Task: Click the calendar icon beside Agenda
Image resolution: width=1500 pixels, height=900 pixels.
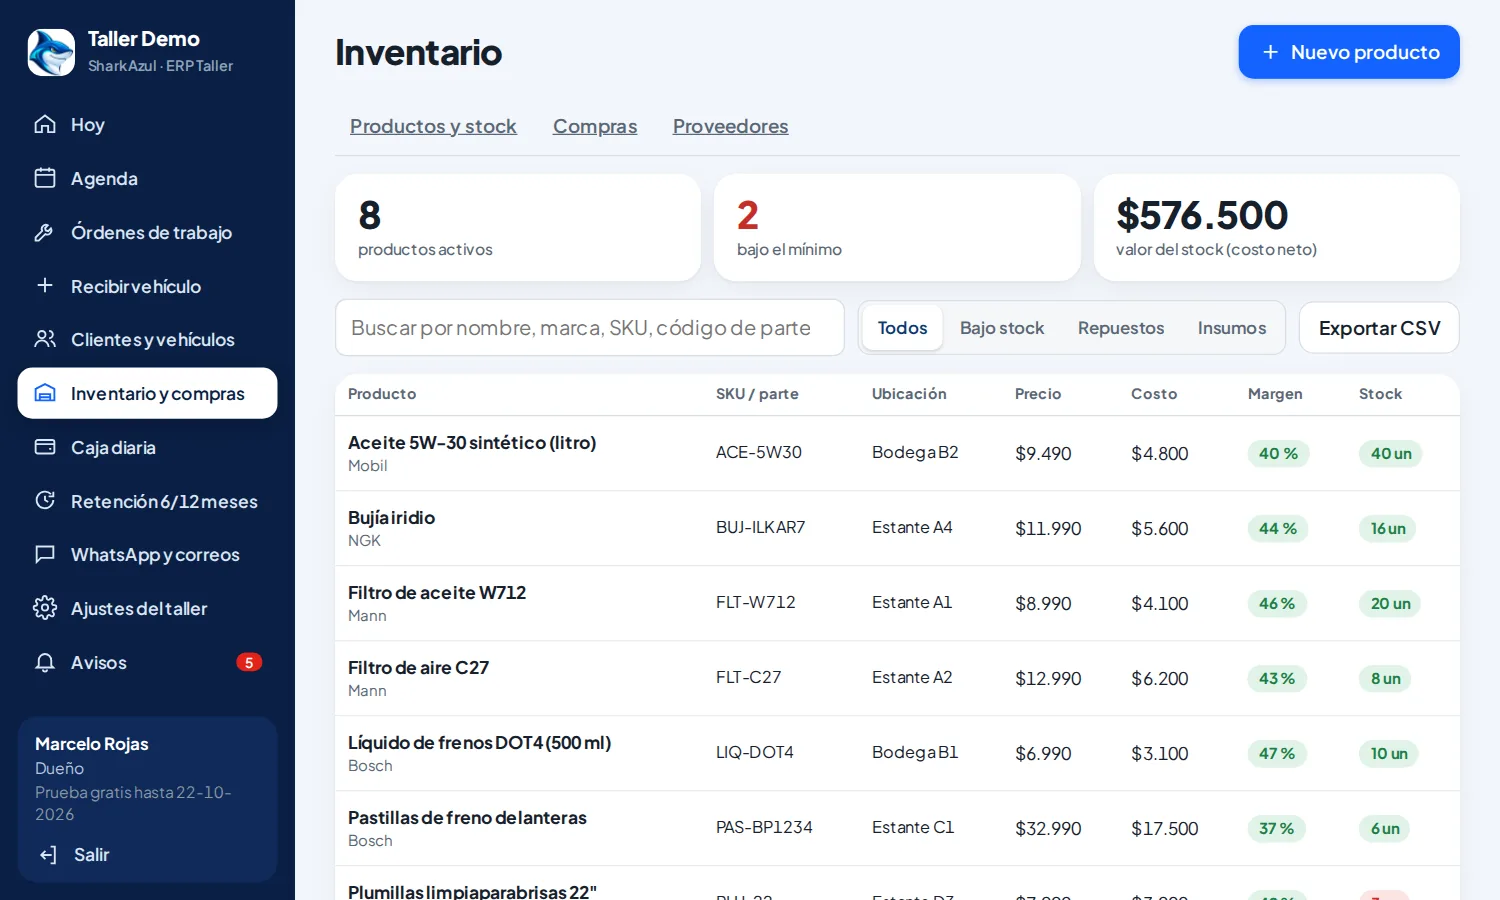Action: [45, 178]
